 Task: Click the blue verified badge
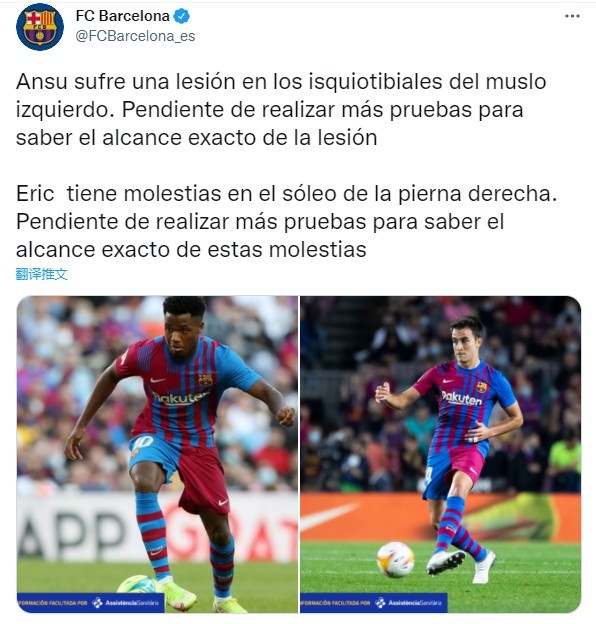182,16
